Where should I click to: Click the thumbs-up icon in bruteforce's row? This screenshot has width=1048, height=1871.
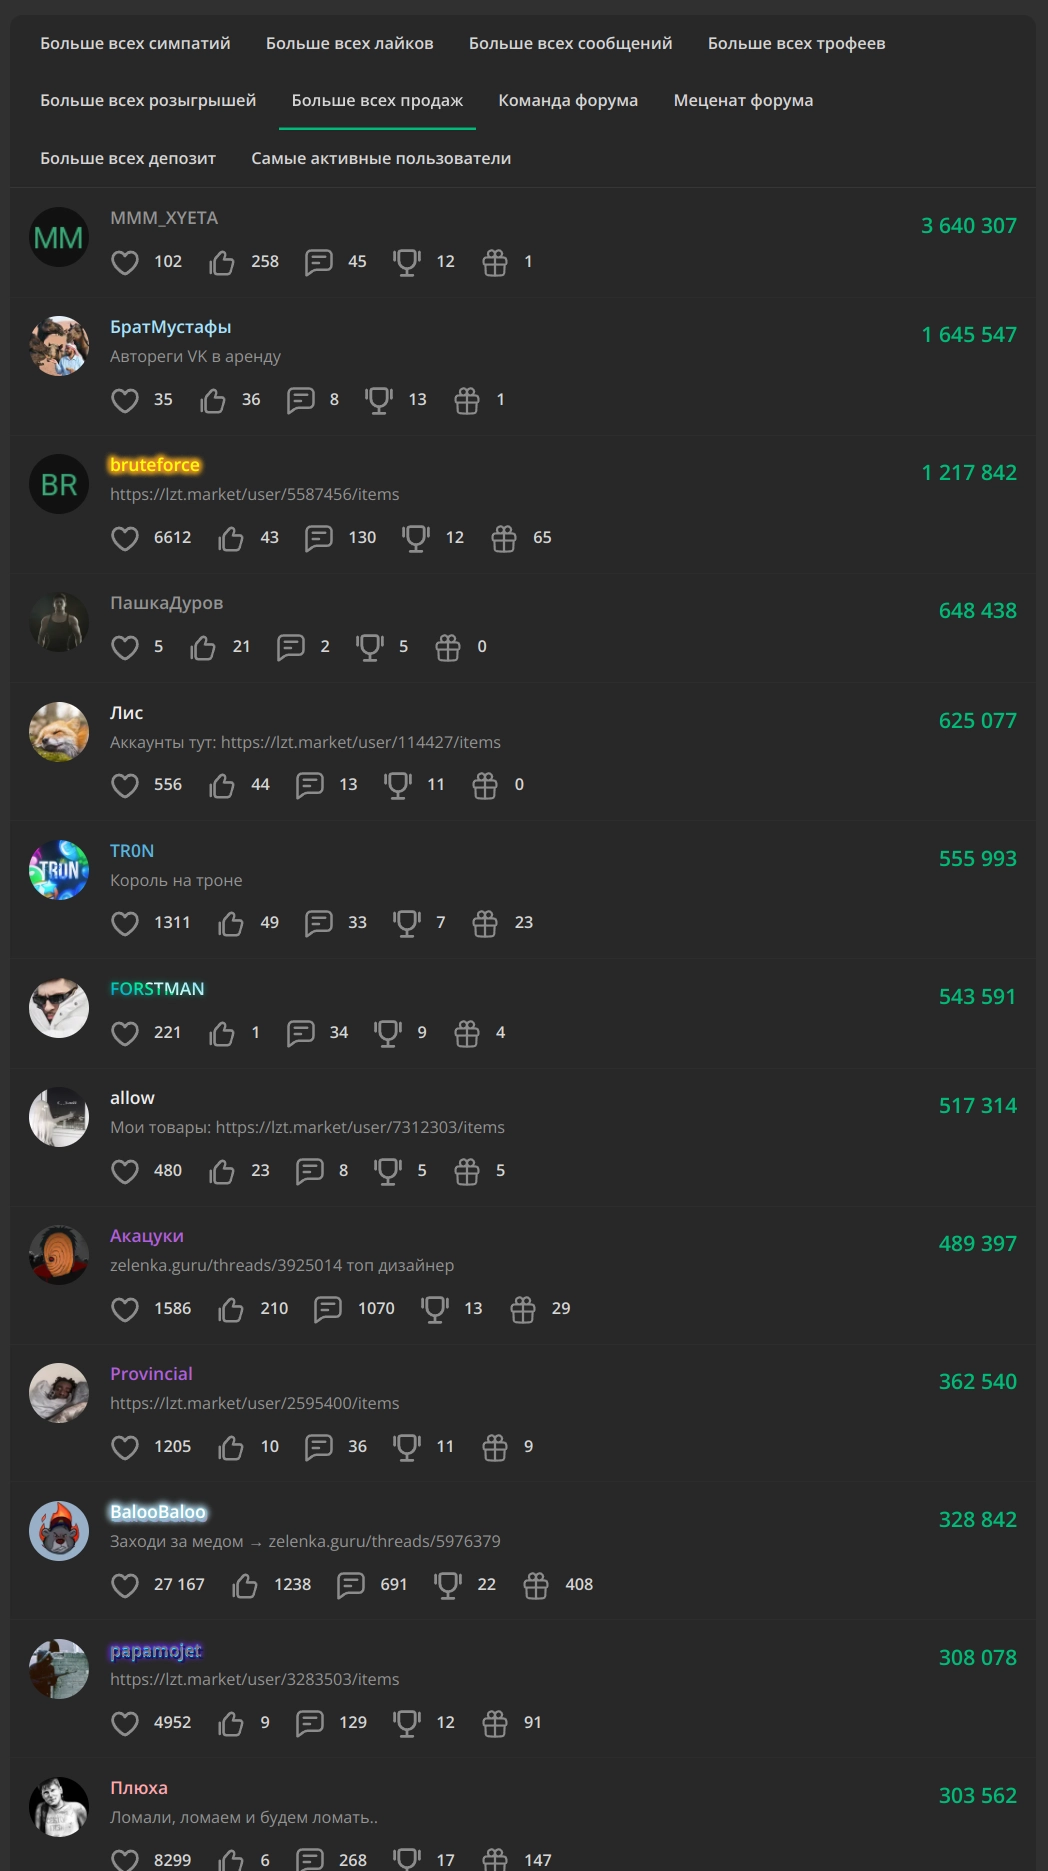click(231, 538)
